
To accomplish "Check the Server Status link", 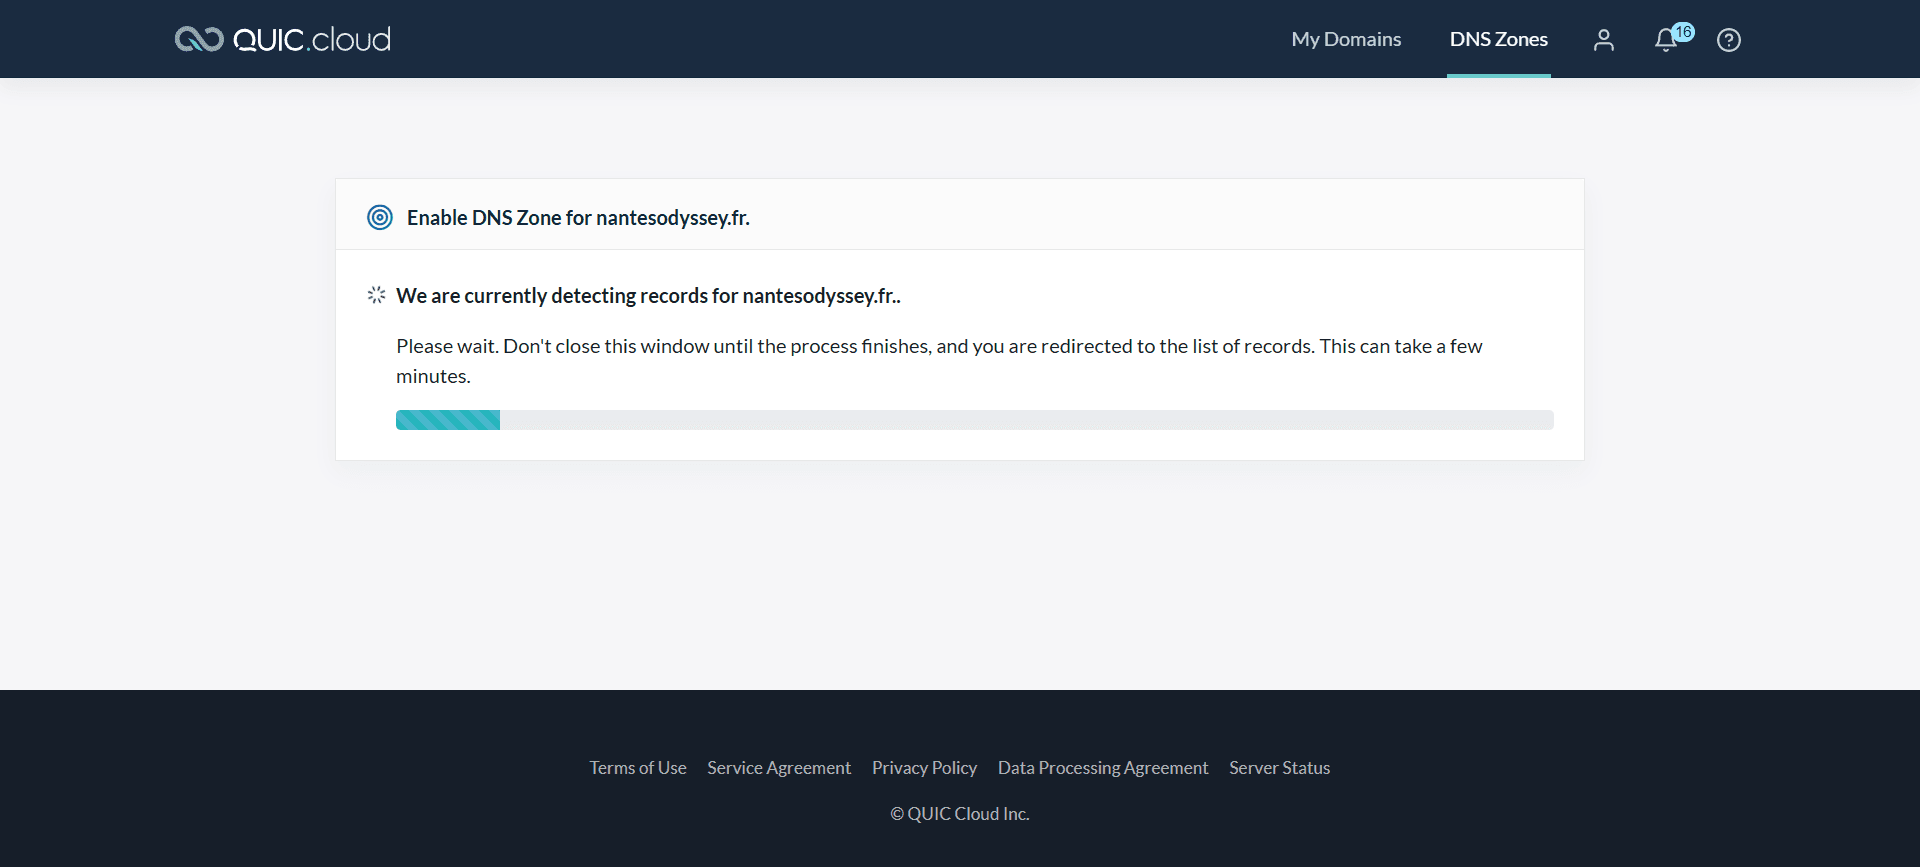I will (1279, 768).
